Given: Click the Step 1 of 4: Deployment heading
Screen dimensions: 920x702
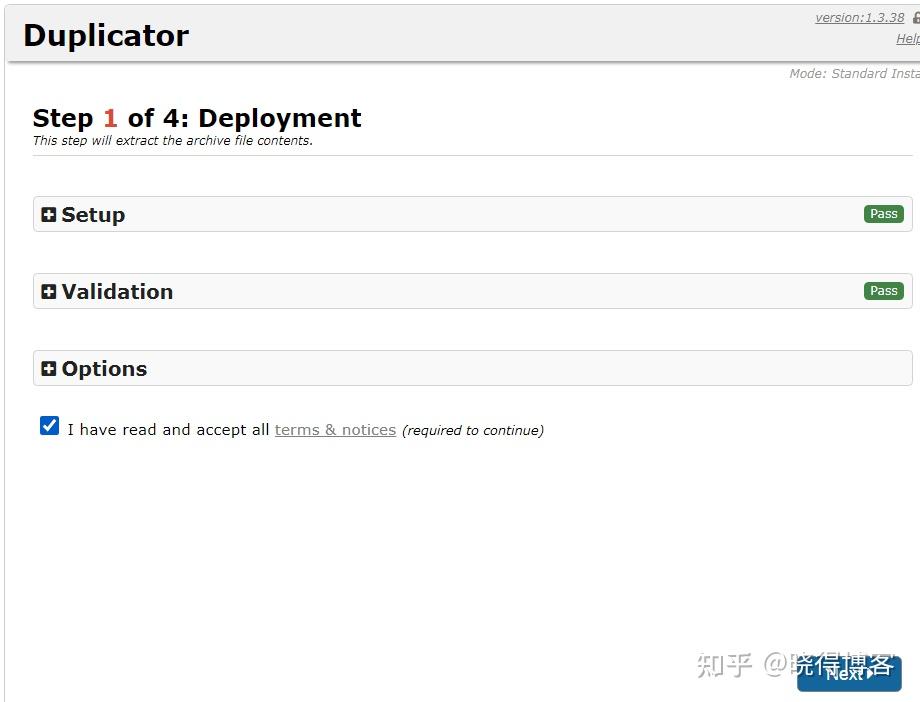Looking at the screenshot, I should 197,118.
